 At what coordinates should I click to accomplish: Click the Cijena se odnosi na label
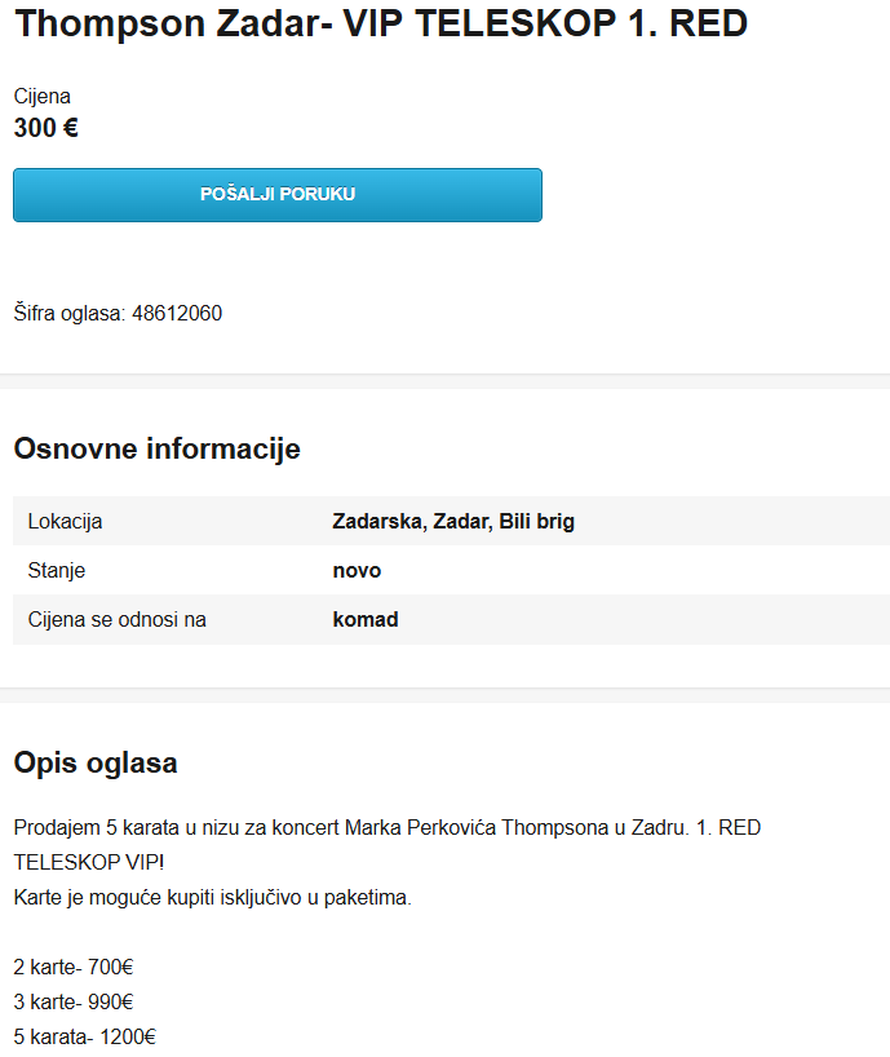(117, 619)
